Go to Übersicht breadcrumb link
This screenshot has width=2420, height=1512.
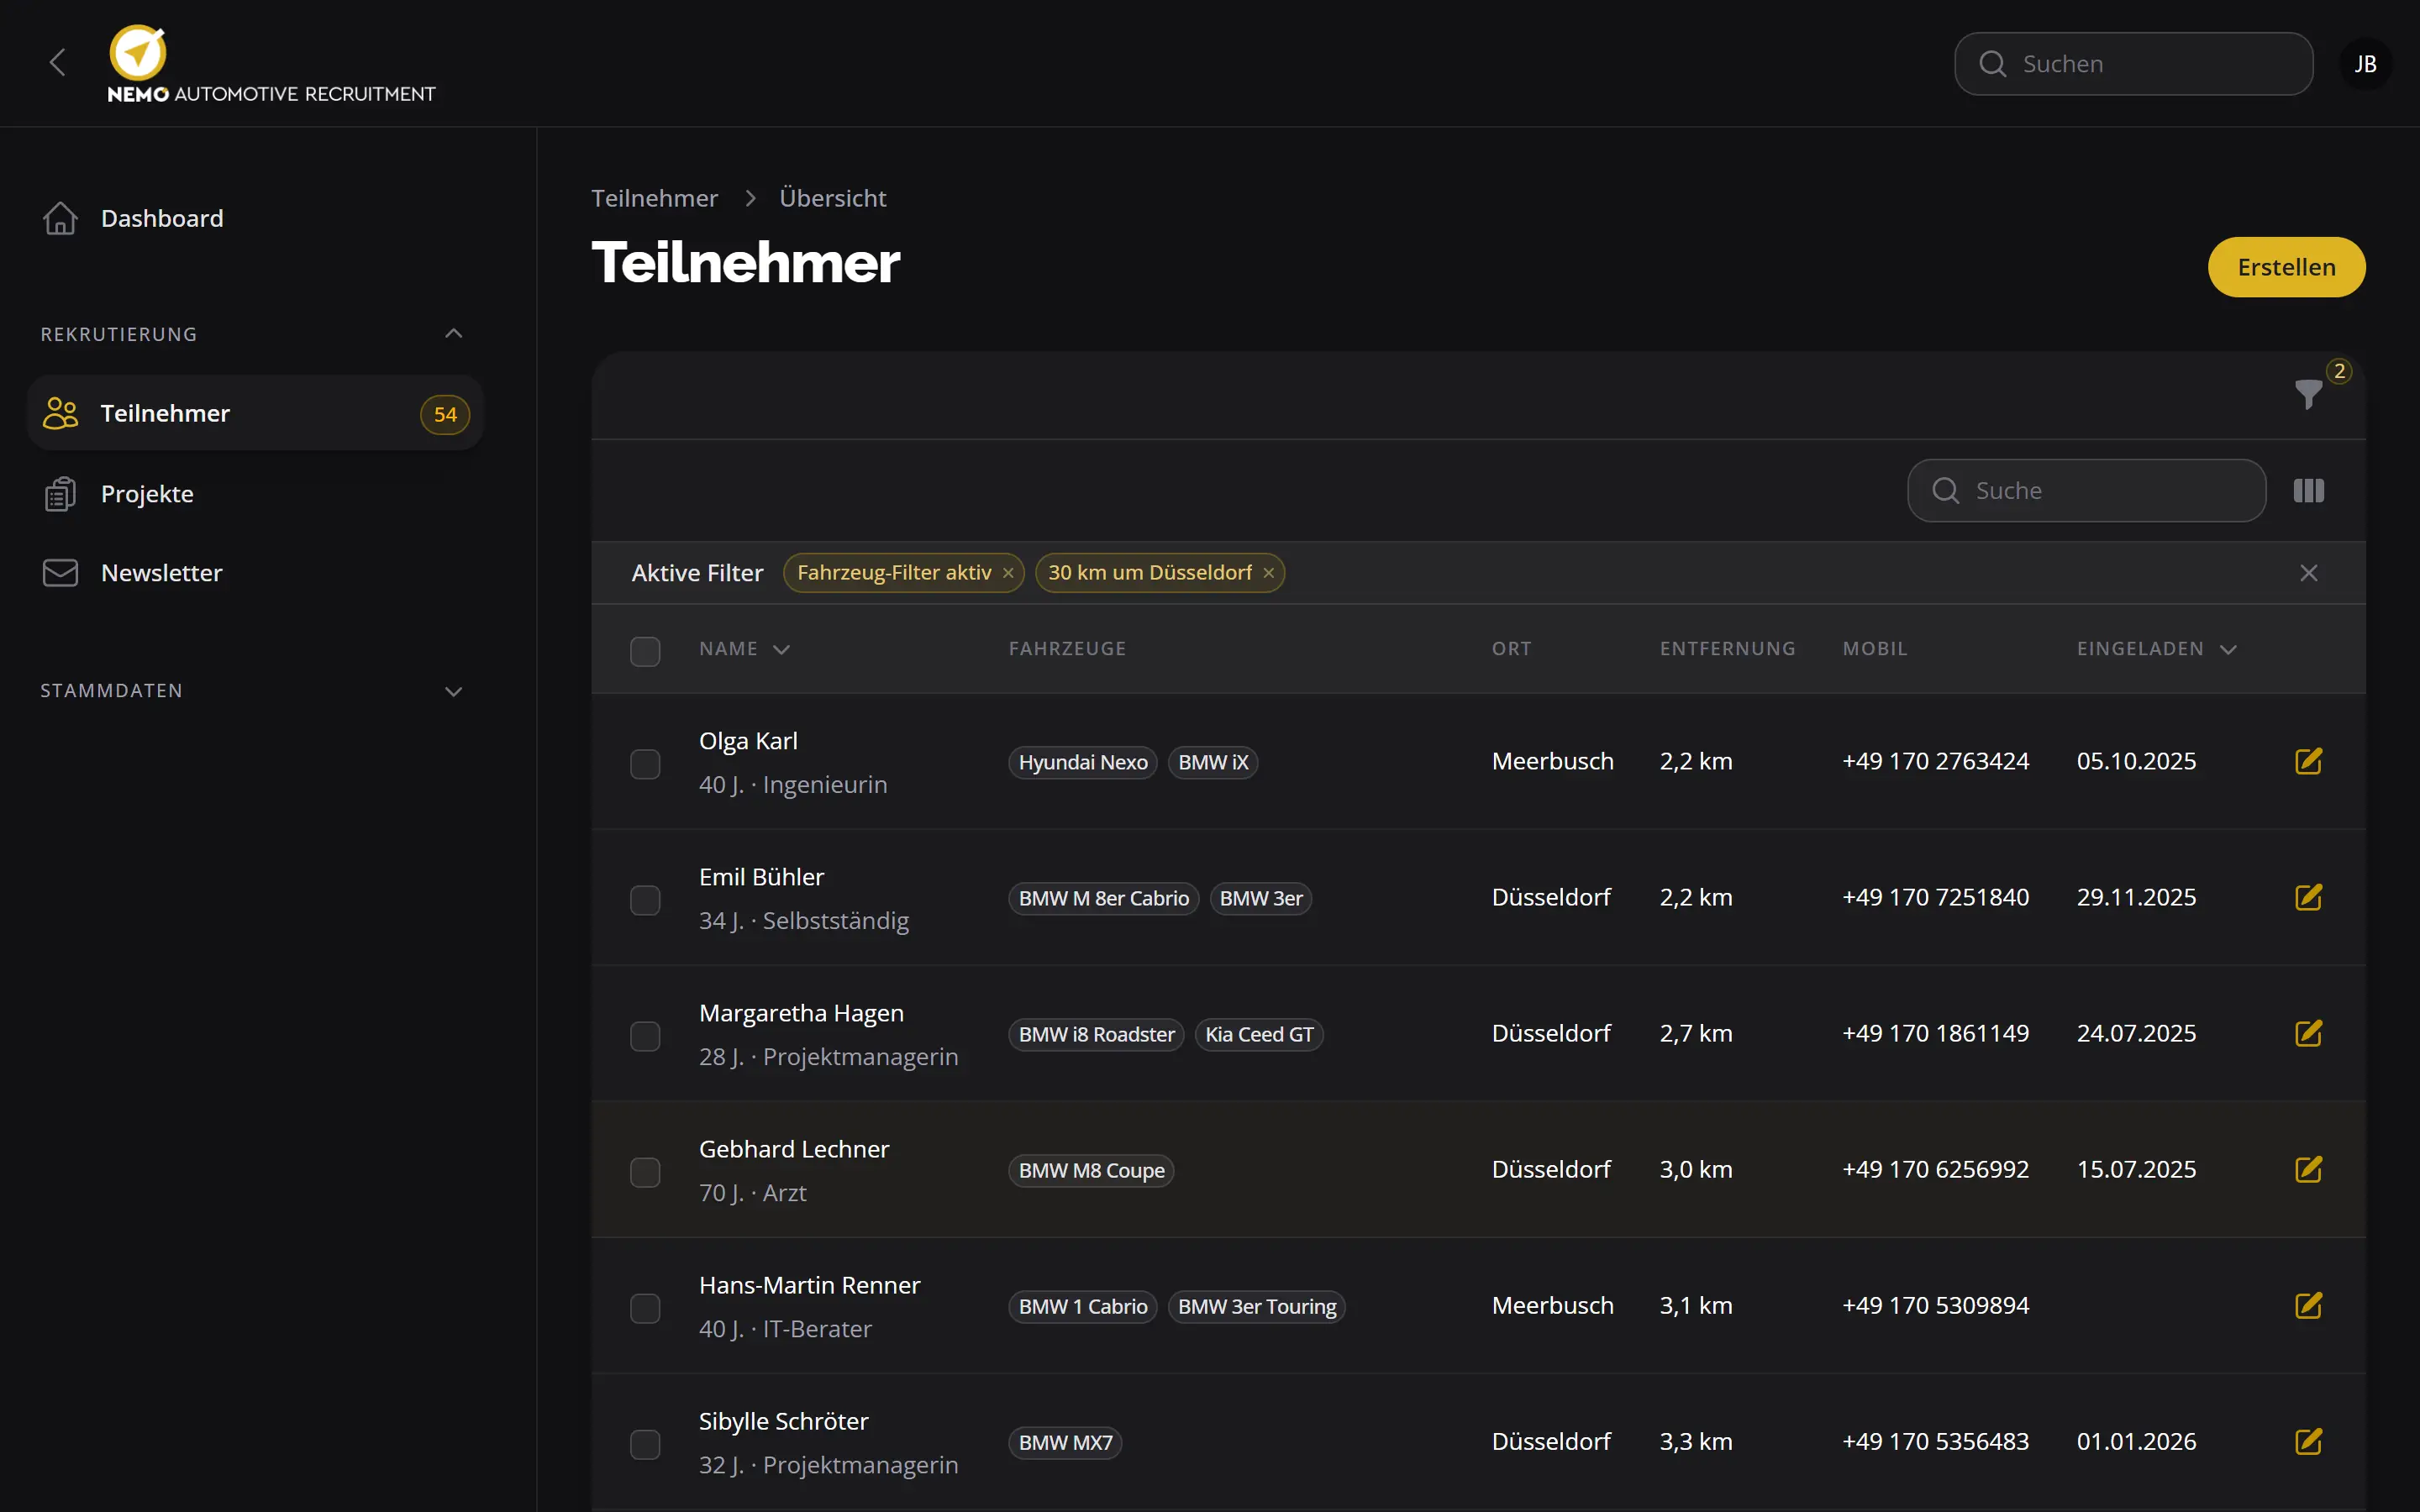(832, 198)
